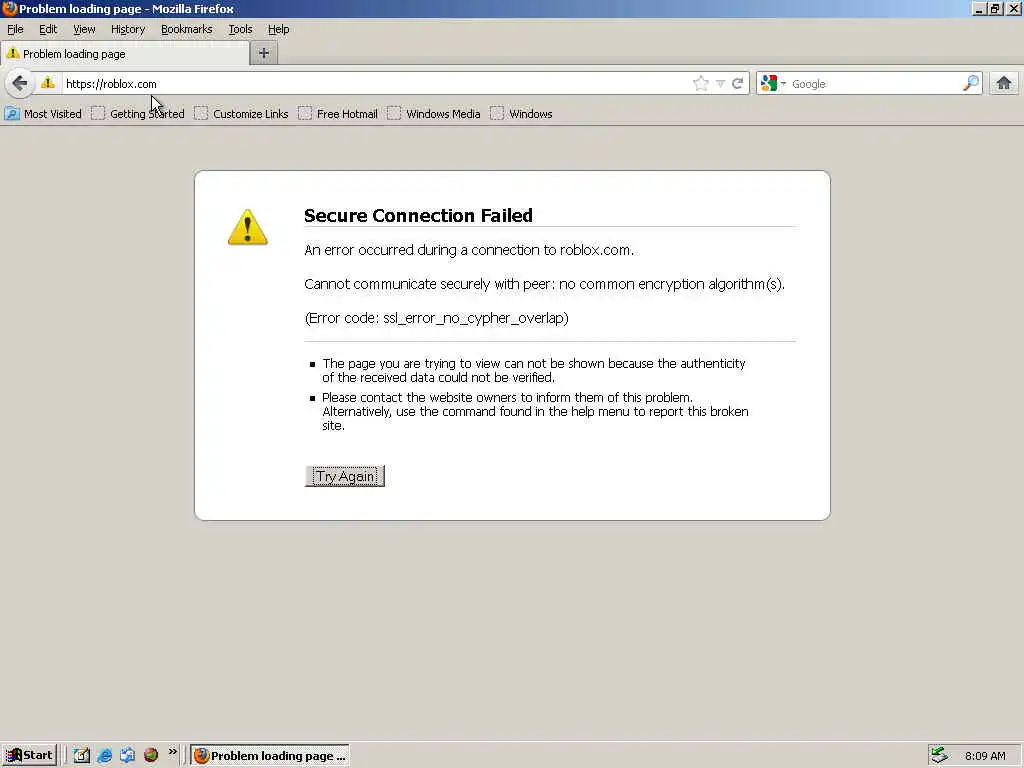Open the Bookmarks menu
This screenshot has width=1024, height=768.
point(186,29)
